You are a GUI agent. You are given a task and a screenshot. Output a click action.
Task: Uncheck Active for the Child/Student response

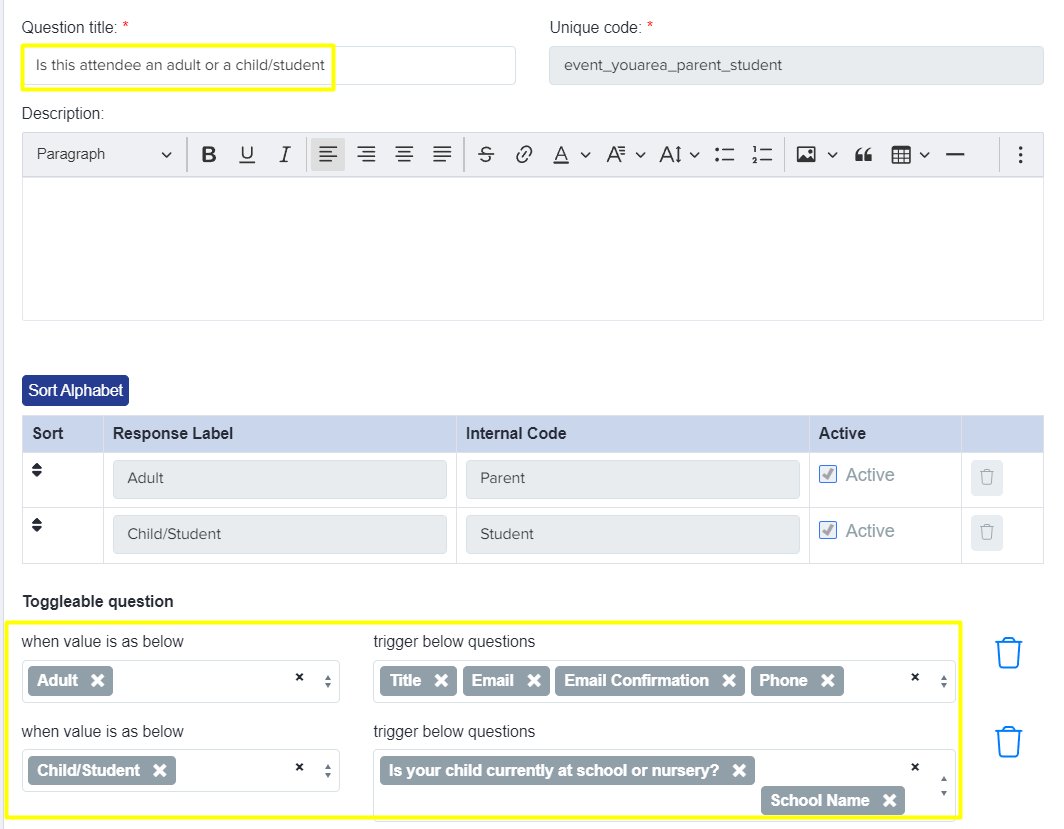pos(828,531)
